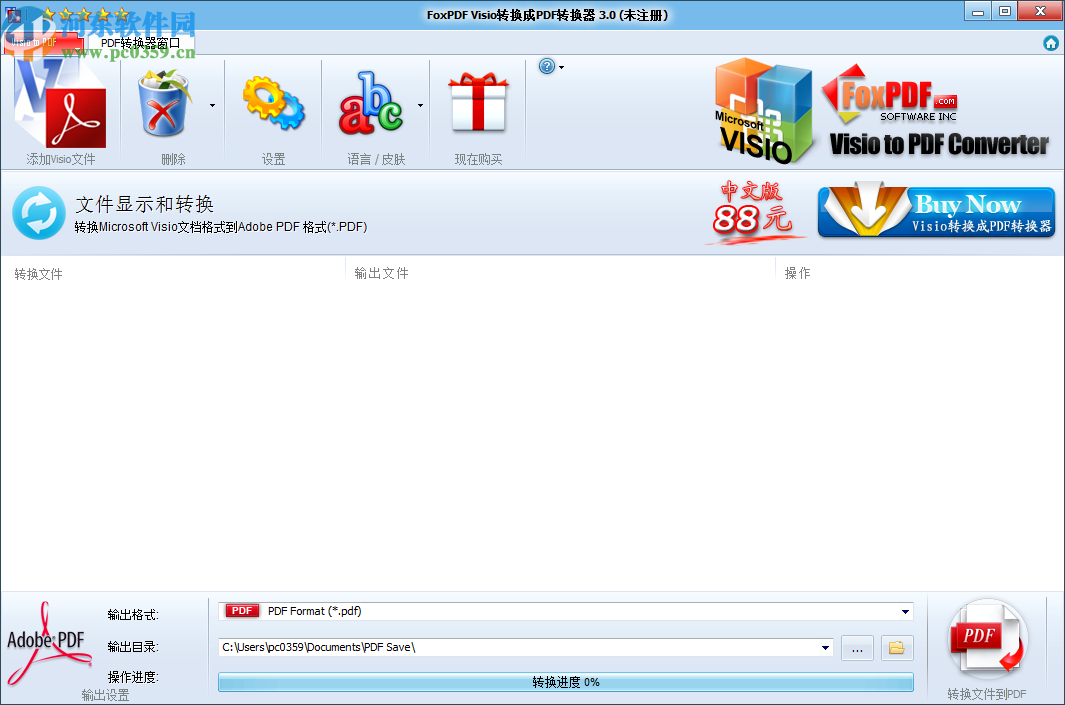Screen dimensions: 1065x705
Task: Click the blue refresh icon beside 文件显示和转换
Action: [x=38, y=213]
